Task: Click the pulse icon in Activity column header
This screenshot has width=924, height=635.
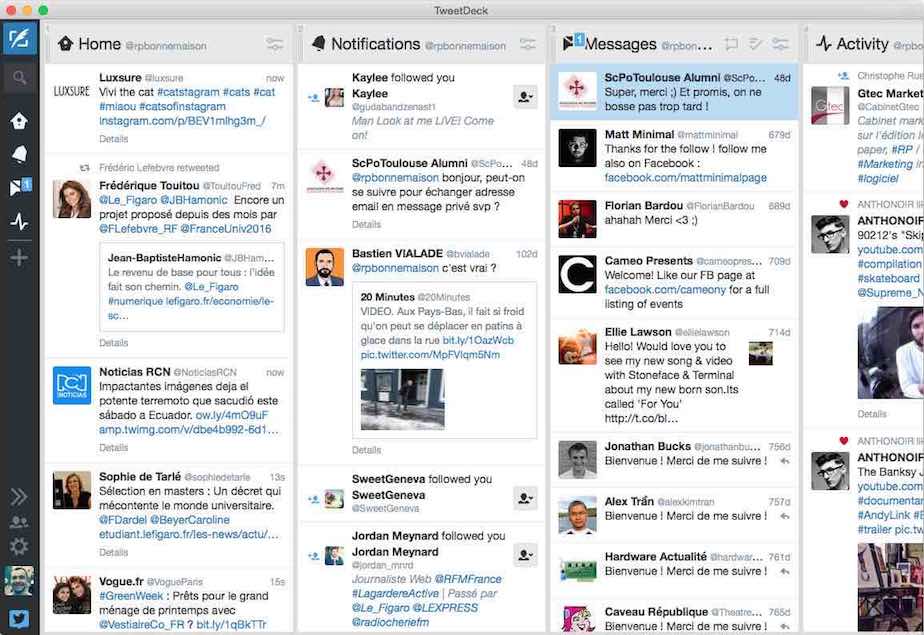Action: (x=824, y=44)
